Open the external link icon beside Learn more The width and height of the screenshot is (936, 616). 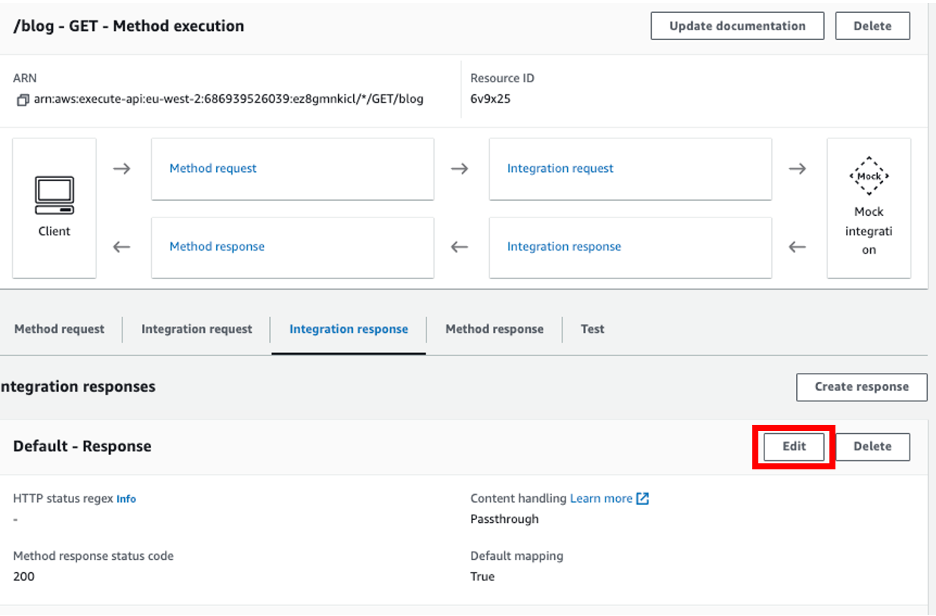point(641,498)
